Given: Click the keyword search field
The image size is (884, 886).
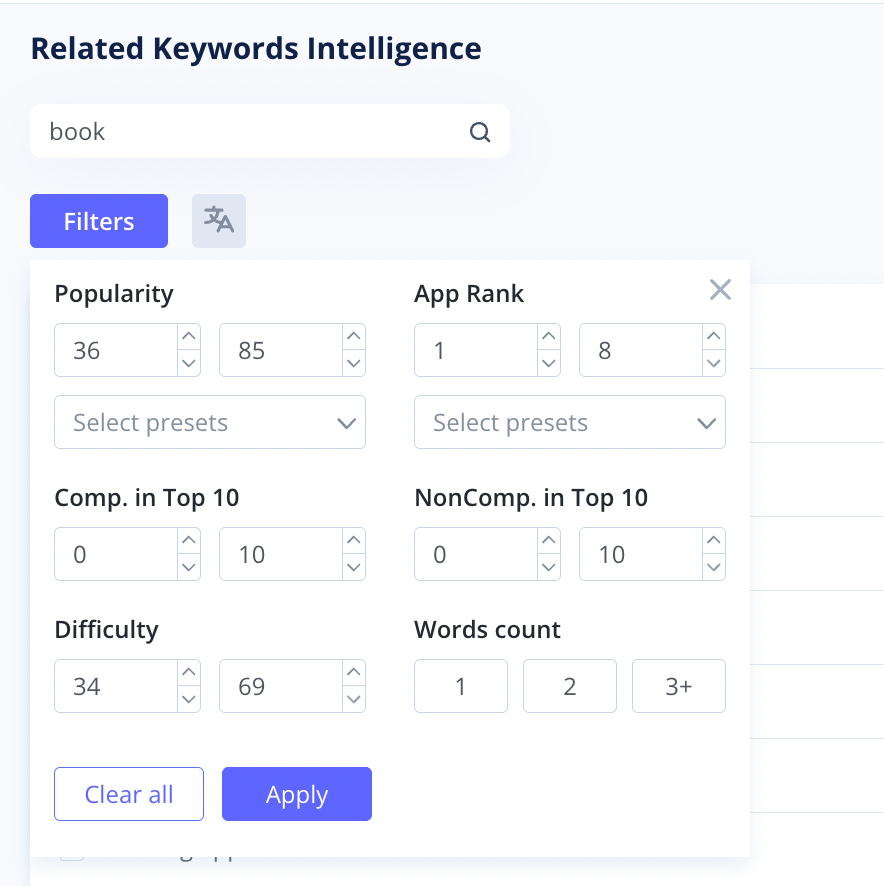Looking at the screenshot, I should [250, 132].
